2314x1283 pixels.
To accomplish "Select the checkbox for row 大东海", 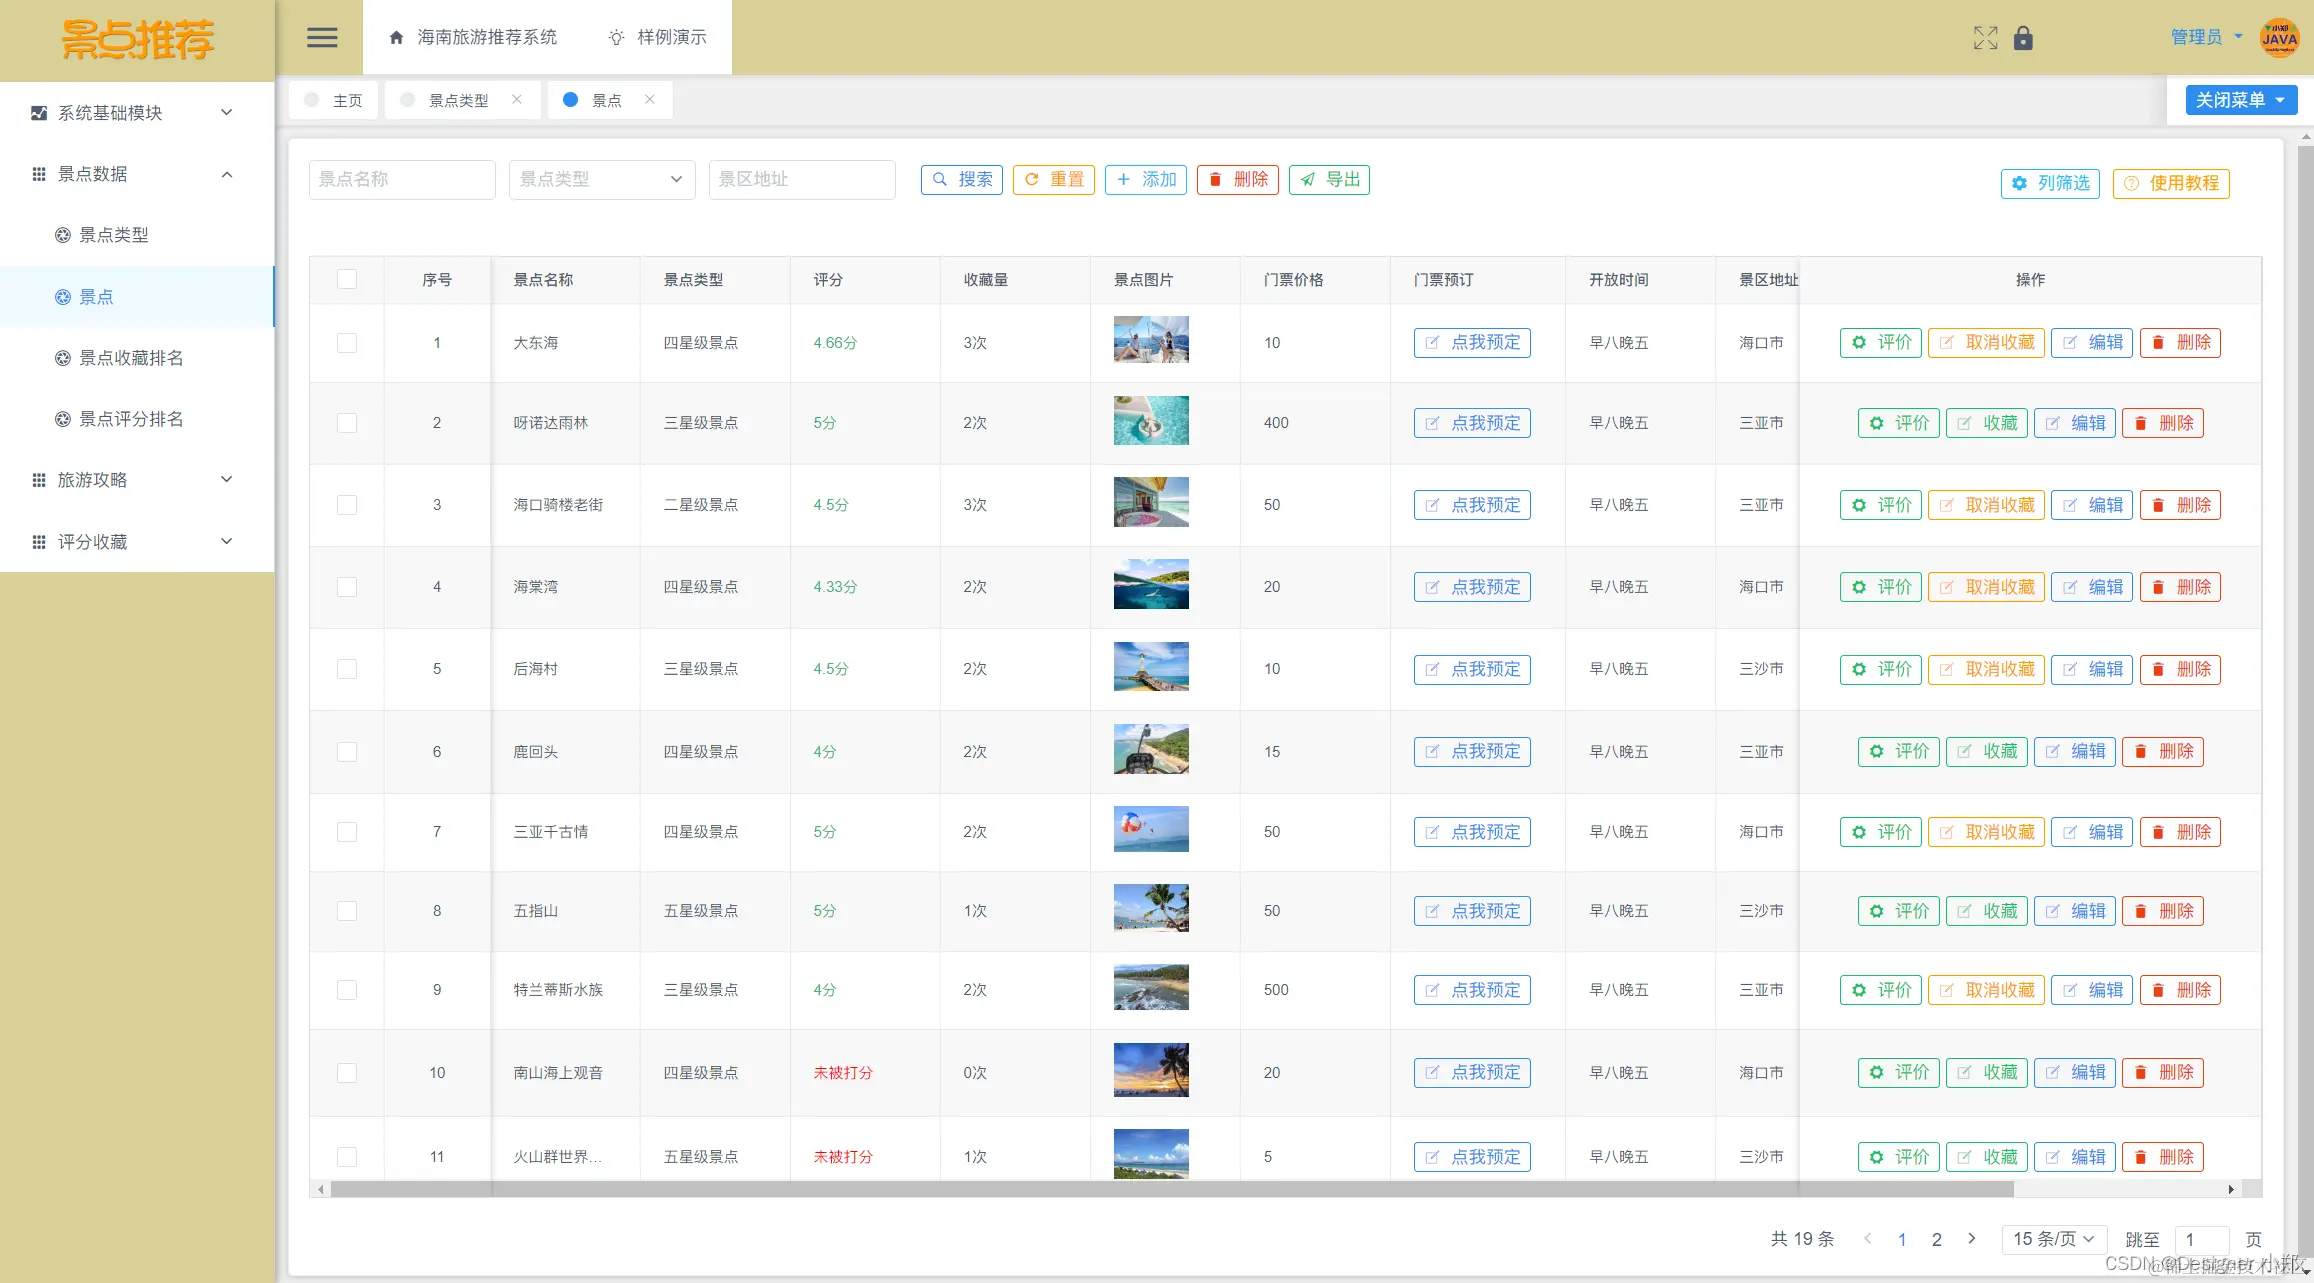I will point(347,343).
